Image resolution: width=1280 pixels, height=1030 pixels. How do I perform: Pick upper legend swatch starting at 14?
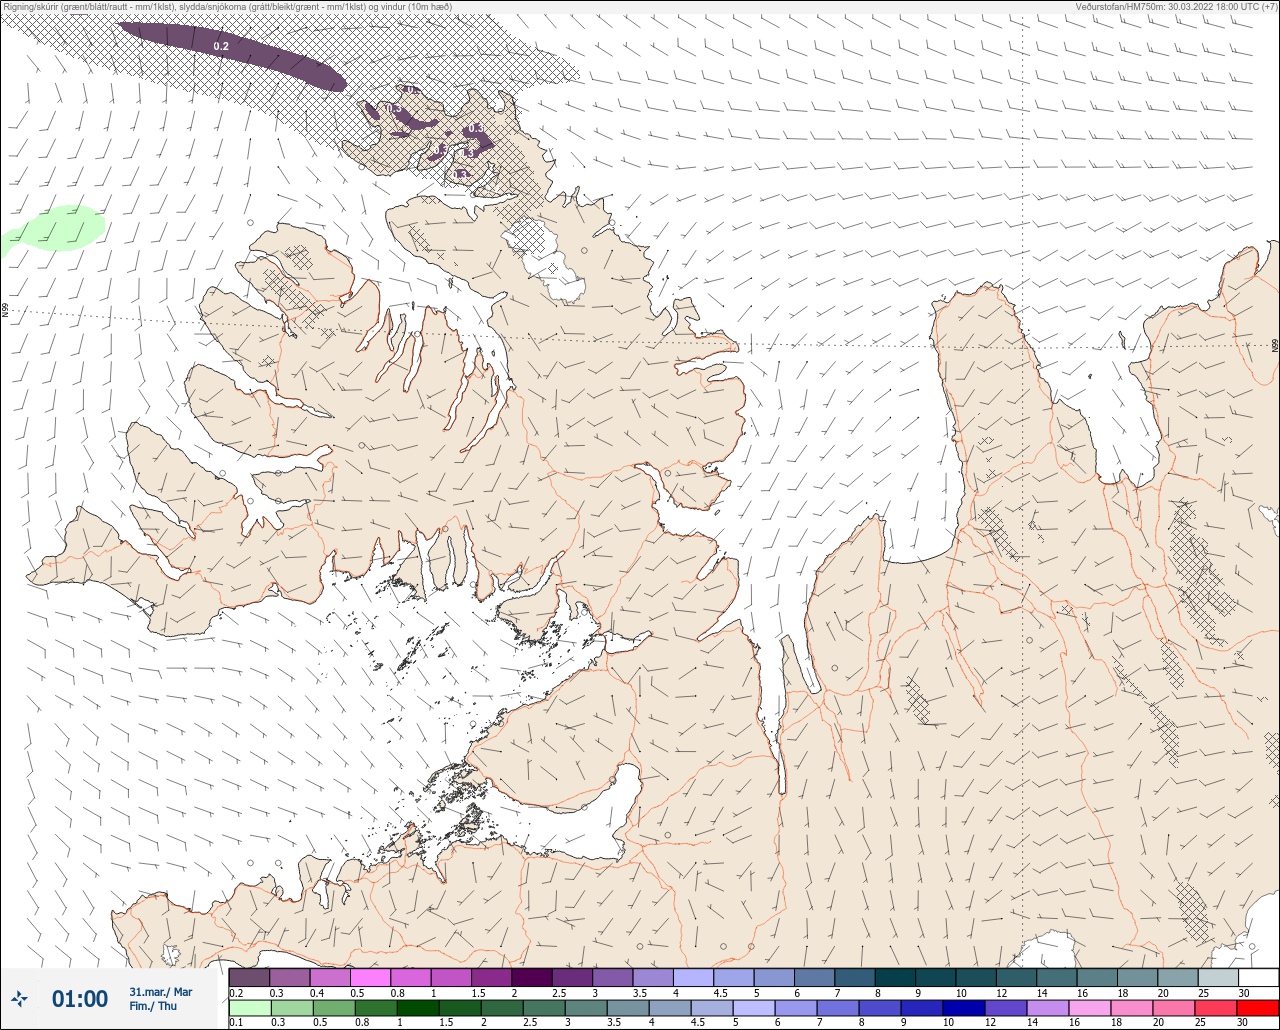pyautogui.click(x=1057, y=977)
